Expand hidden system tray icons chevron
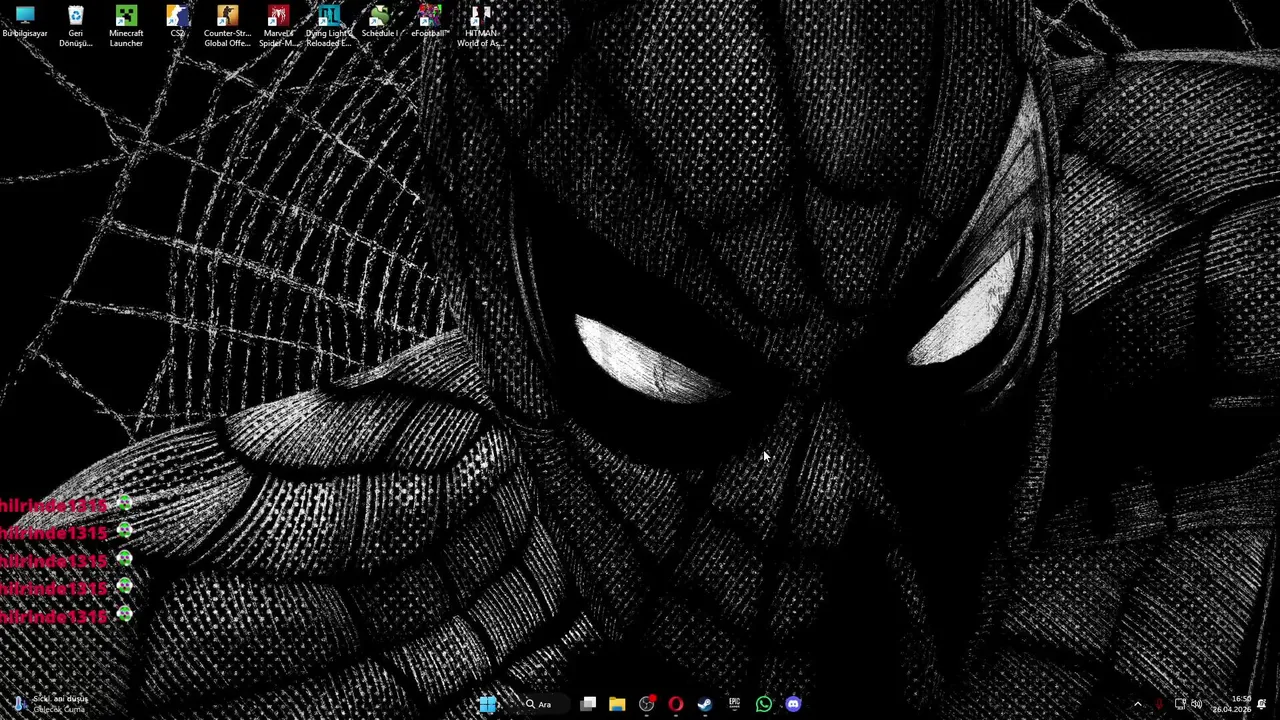The height and width of the screenshot is (720, 1280). coord(1137,704)
